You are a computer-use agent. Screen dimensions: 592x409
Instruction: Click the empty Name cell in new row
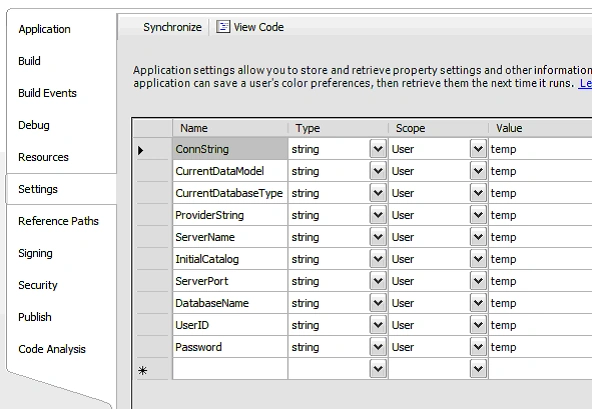point(230,369)
